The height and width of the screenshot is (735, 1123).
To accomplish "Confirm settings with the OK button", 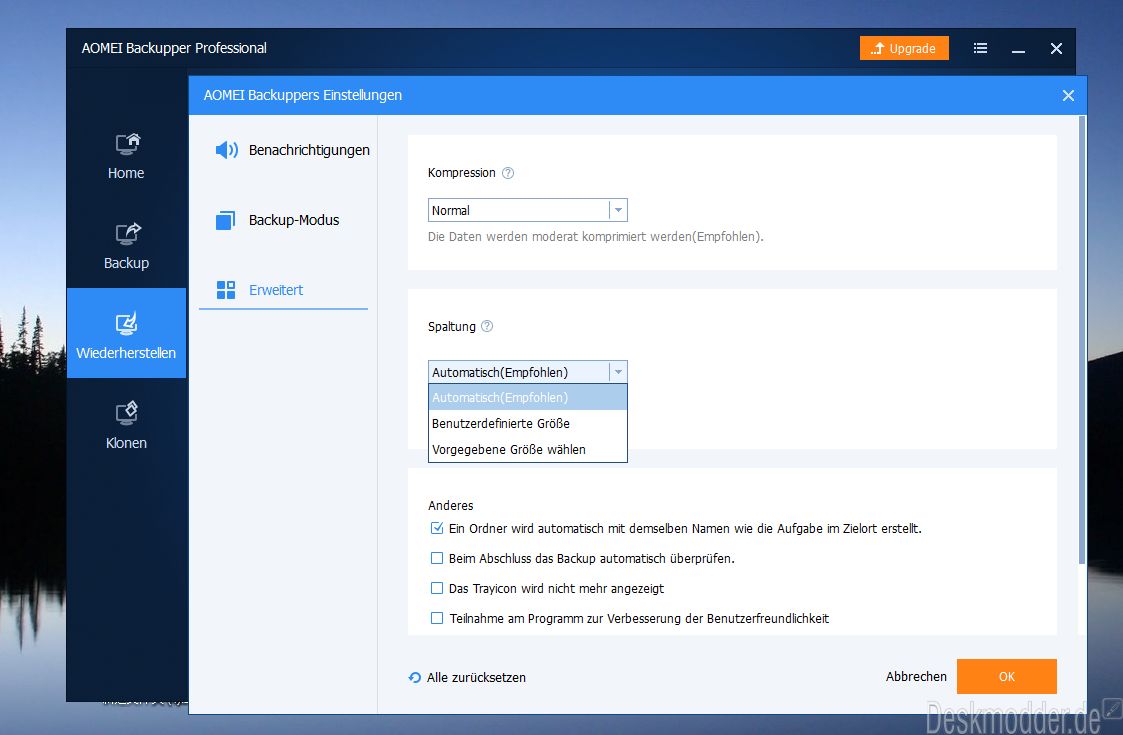I will tap(1006, 676).
